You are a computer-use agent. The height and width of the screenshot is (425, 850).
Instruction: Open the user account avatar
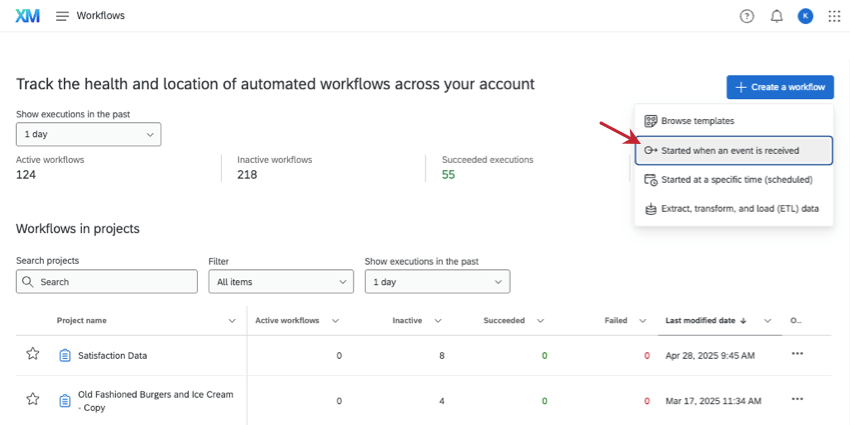[x=805, y=16]
